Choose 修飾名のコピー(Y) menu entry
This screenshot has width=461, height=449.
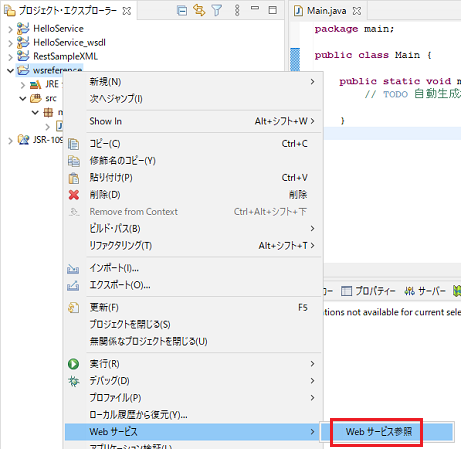193,161
